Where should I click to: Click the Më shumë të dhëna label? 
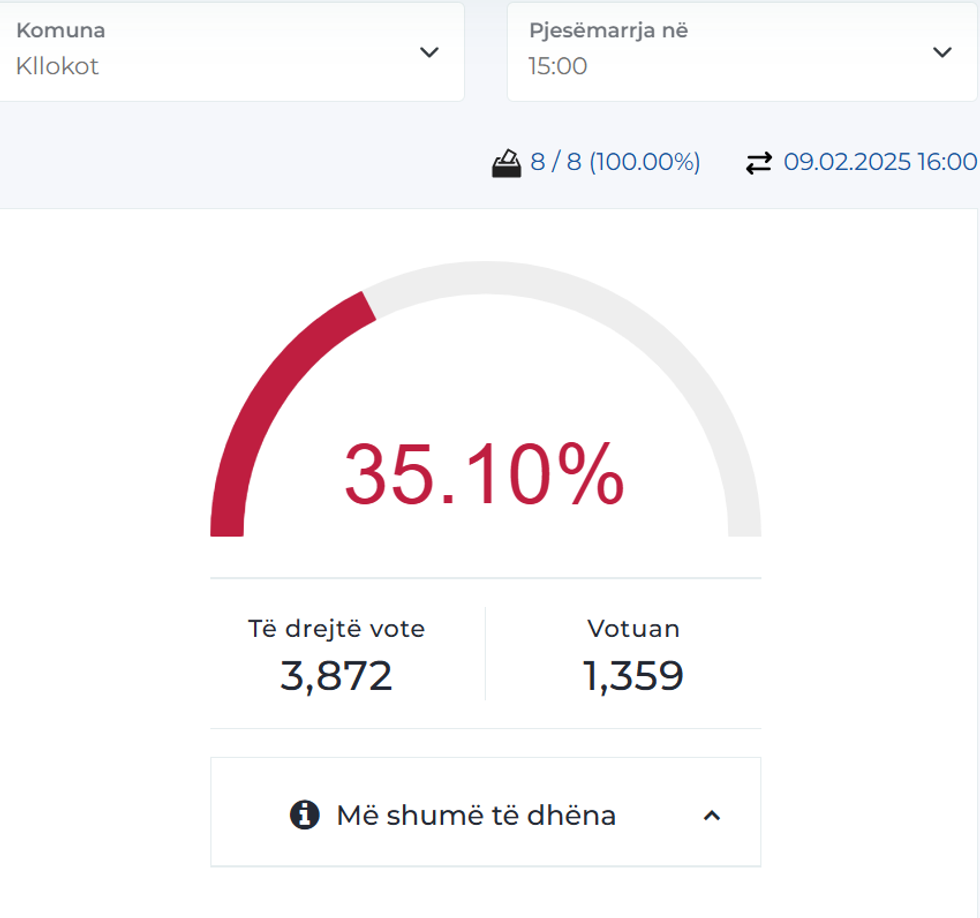[476, 816]
